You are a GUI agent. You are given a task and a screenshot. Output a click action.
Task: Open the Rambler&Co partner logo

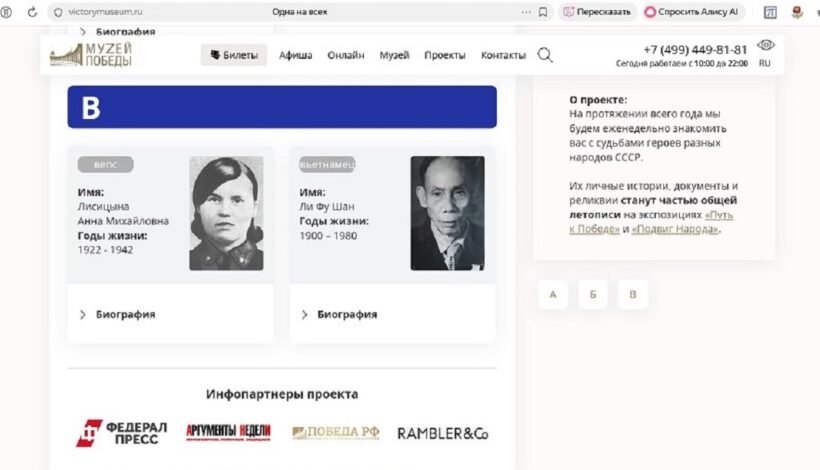click(442, 433)
